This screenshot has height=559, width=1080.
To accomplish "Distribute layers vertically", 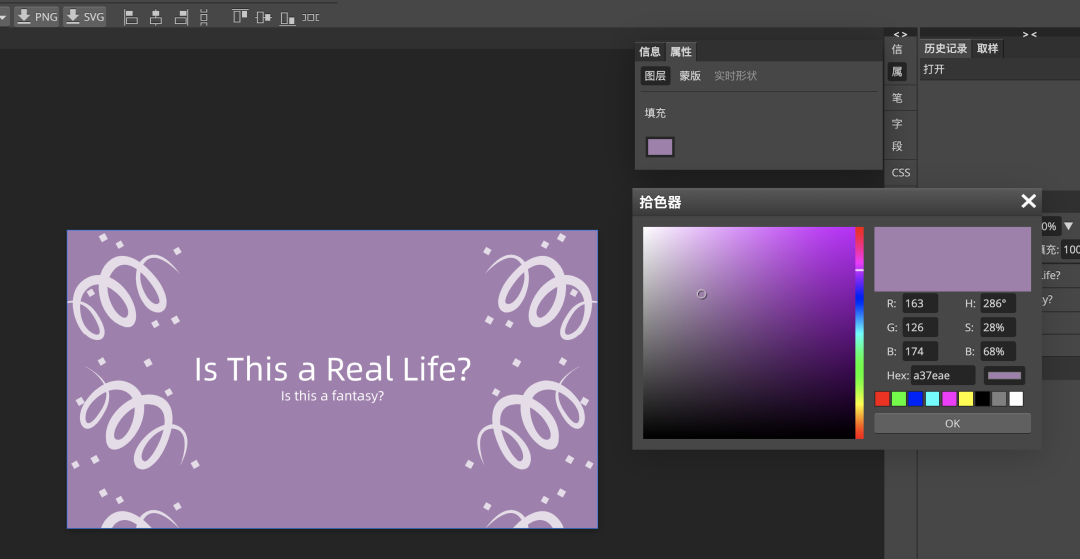I will 204,17.
